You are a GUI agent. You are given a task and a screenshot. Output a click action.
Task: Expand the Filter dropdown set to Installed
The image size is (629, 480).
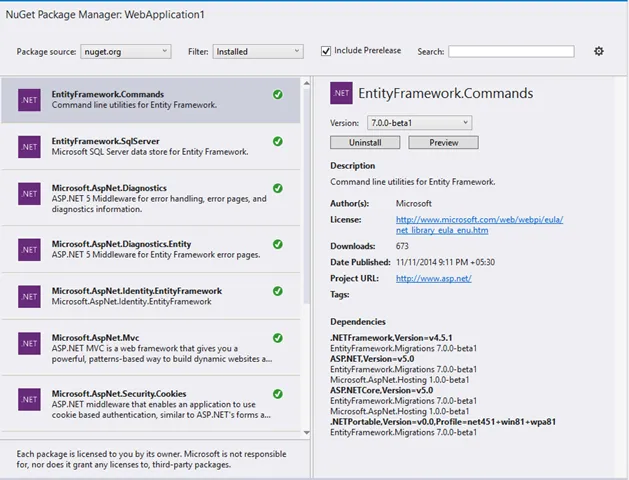coord(257,51)
